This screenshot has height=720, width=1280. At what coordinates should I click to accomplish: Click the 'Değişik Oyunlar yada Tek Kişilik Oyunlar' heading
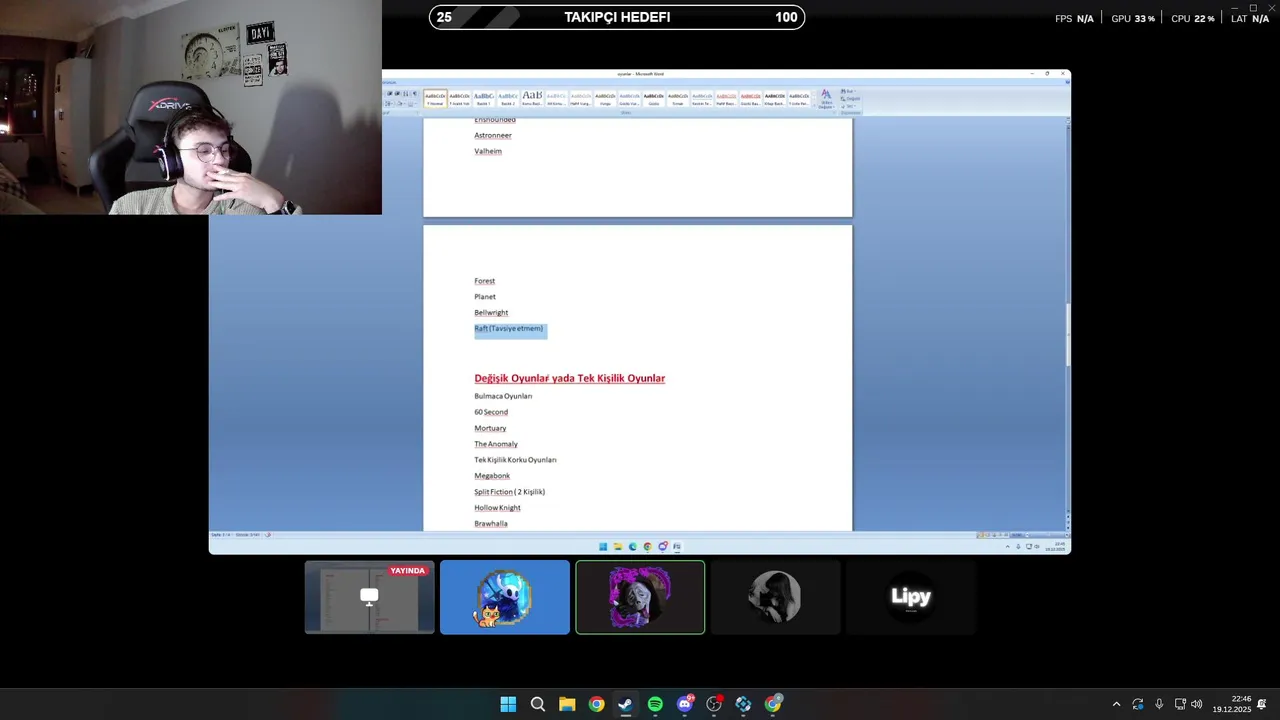pos(569,378)
